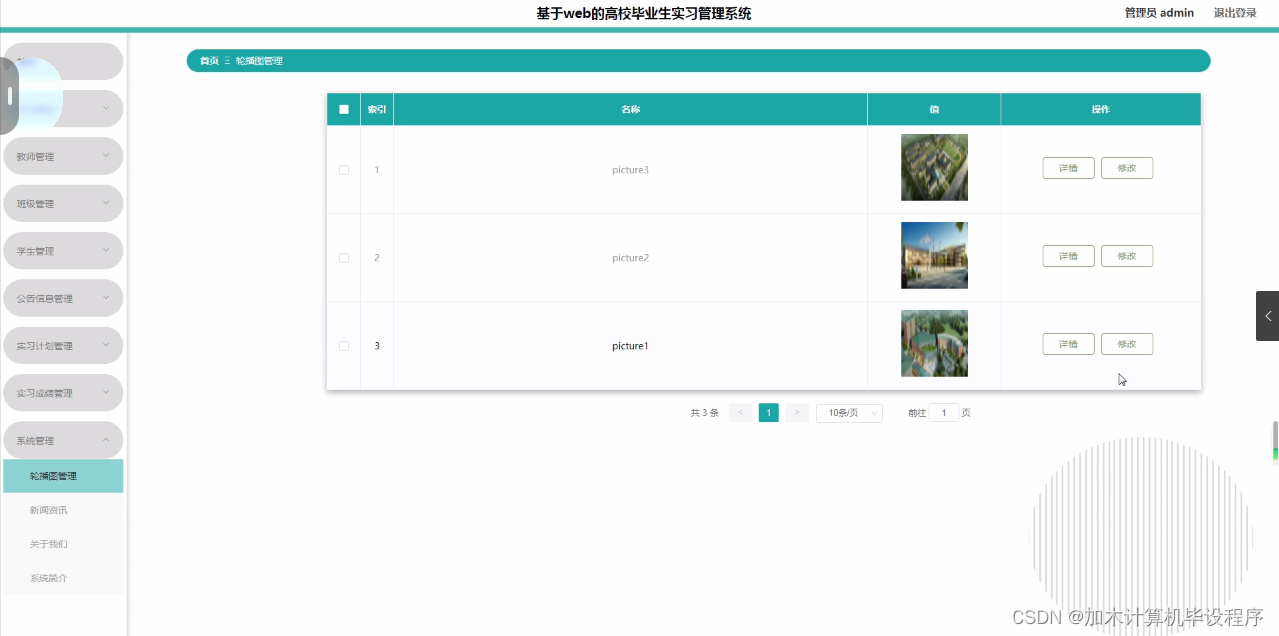Click page 1 button in pagination
1279x636 pixels.
point(768,412)
